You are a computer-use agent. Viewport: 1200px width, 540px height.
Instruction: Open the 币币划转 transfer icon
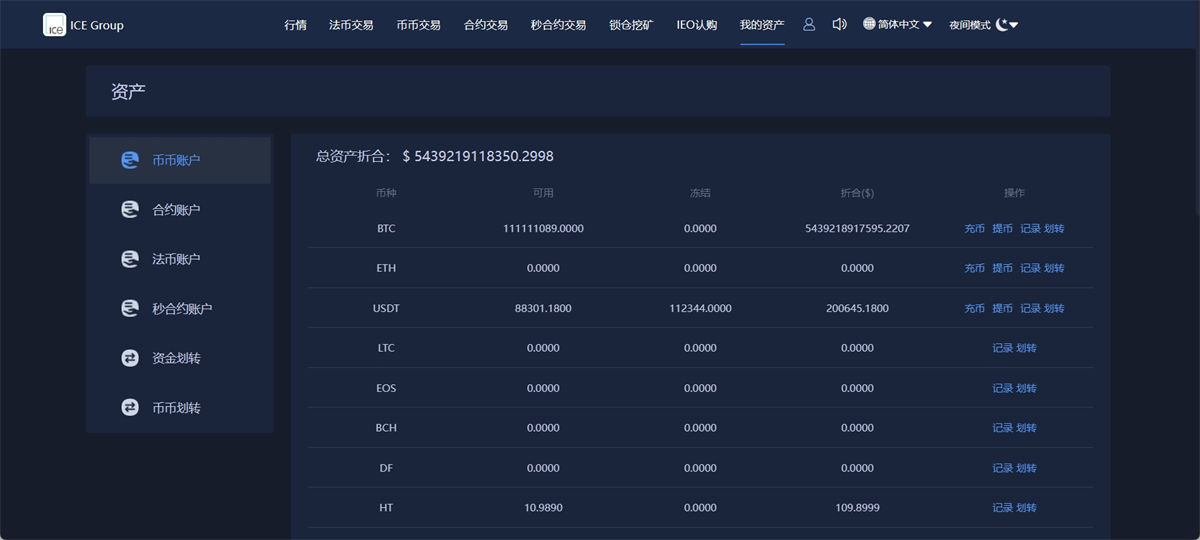click(x=130, y=408)
